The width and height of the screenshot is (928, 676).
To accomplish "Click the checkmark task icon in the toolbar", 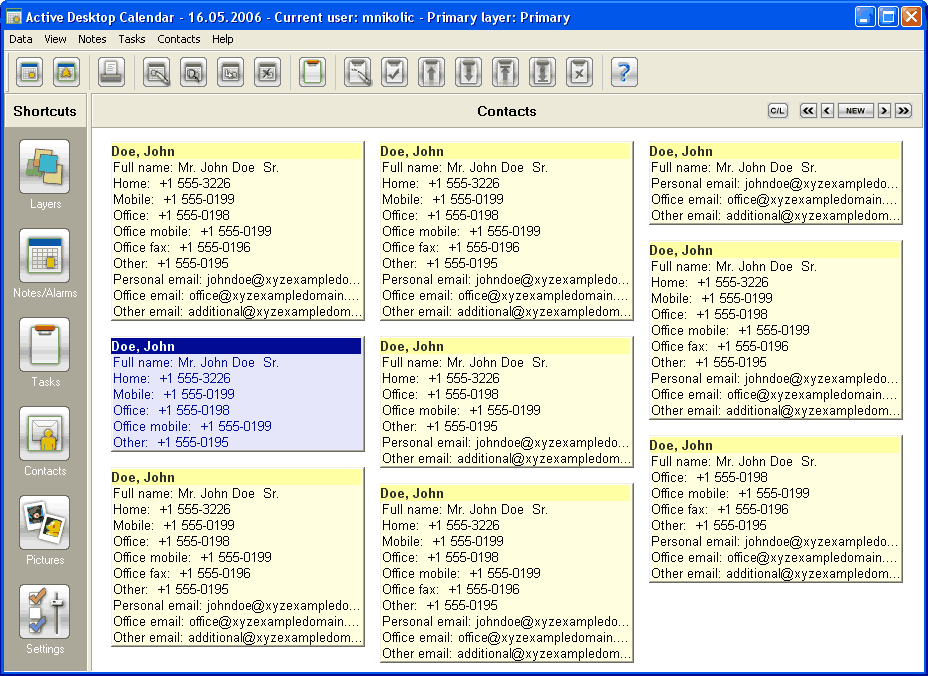I will 395,72.
